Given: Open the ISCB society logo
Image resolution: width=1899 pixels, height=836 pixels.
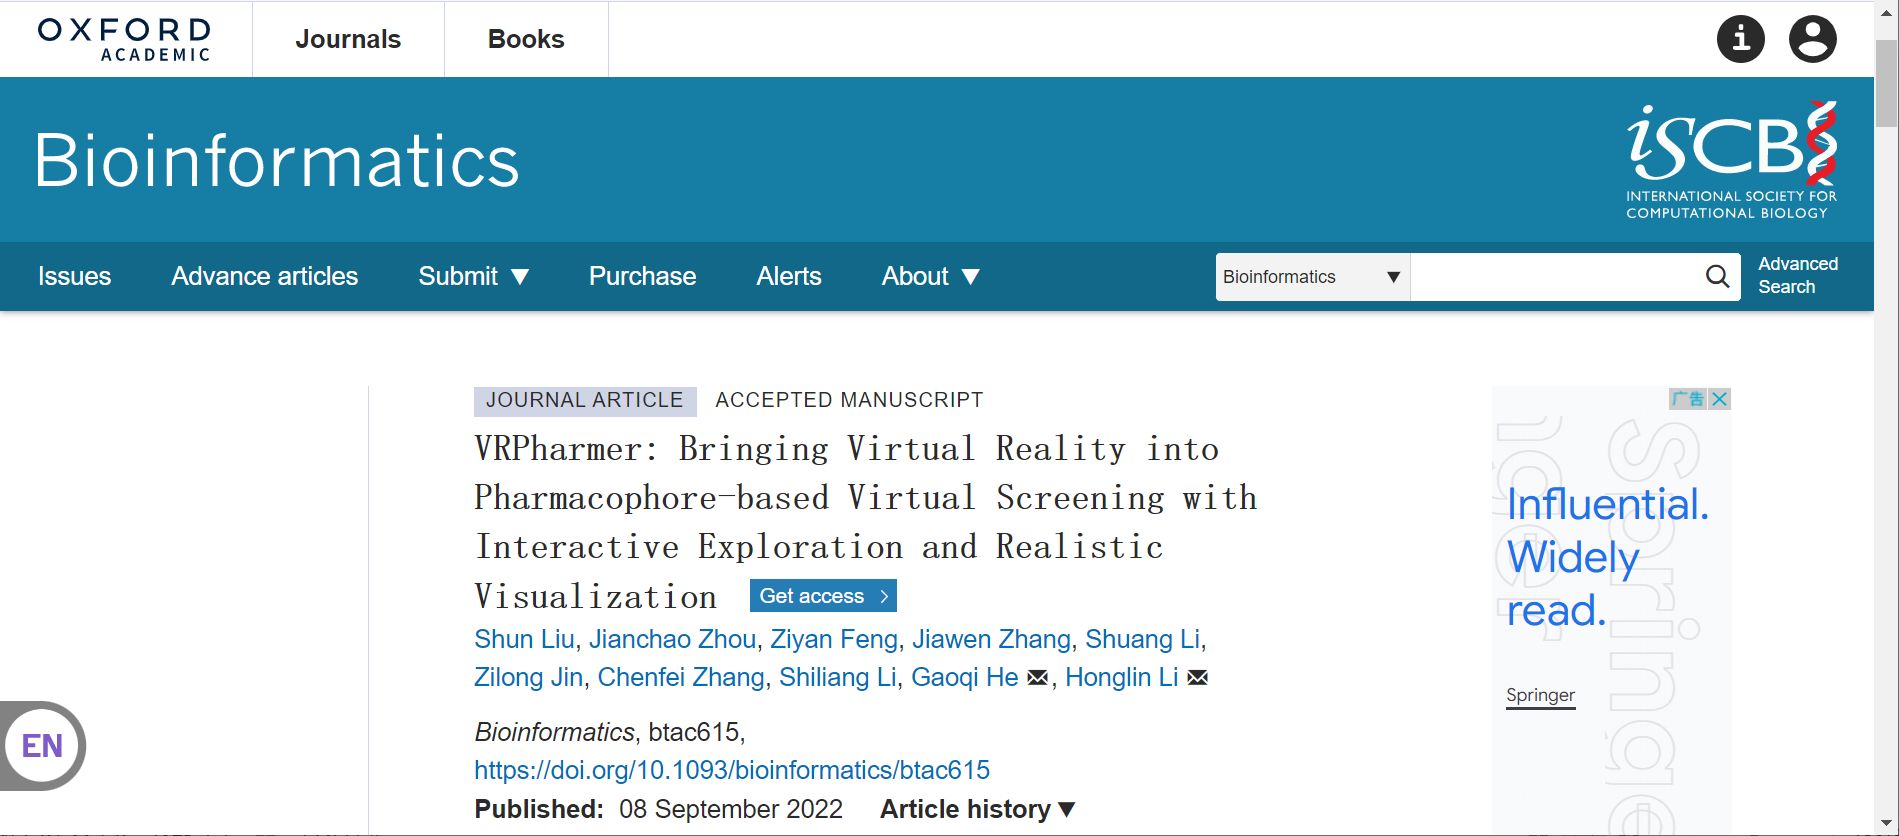Looking at the screenshot, I should coord(1731,160).
